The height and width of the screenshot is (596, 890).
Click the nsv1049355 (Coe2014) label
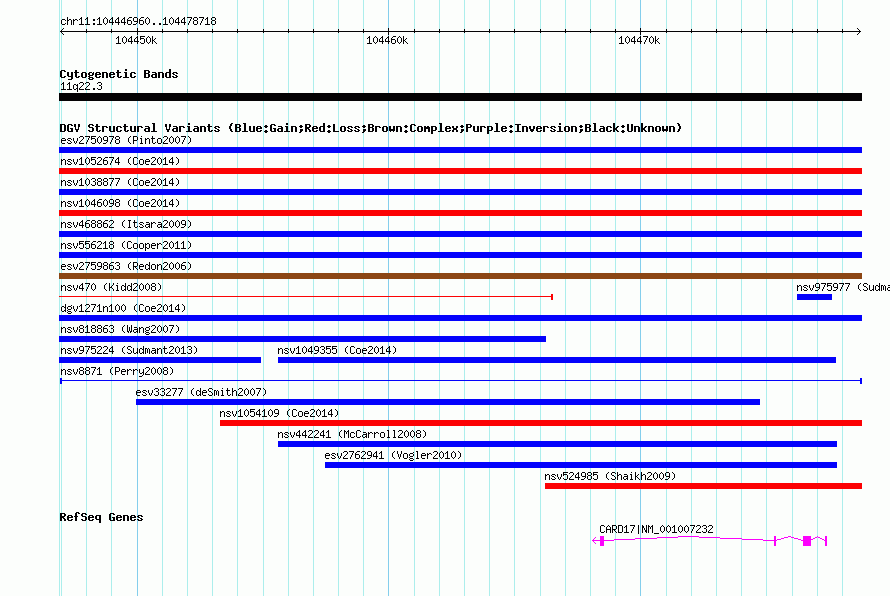click(337, 350)
